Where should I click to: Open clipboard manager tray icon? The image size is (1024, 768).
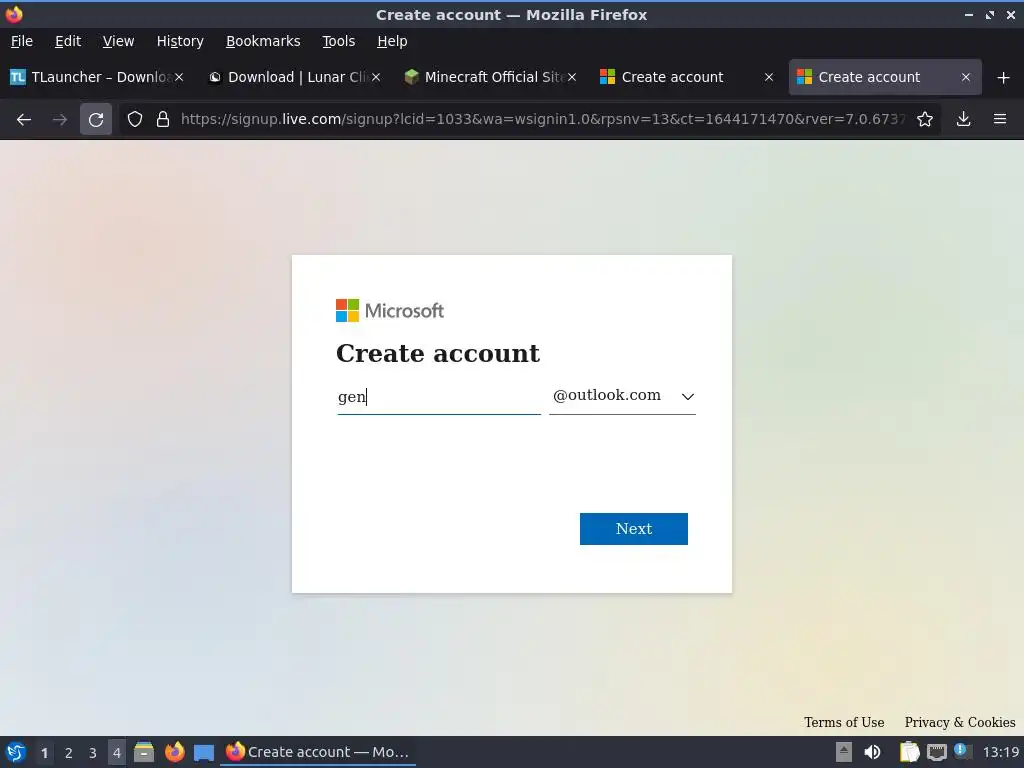tap(909, 752)
